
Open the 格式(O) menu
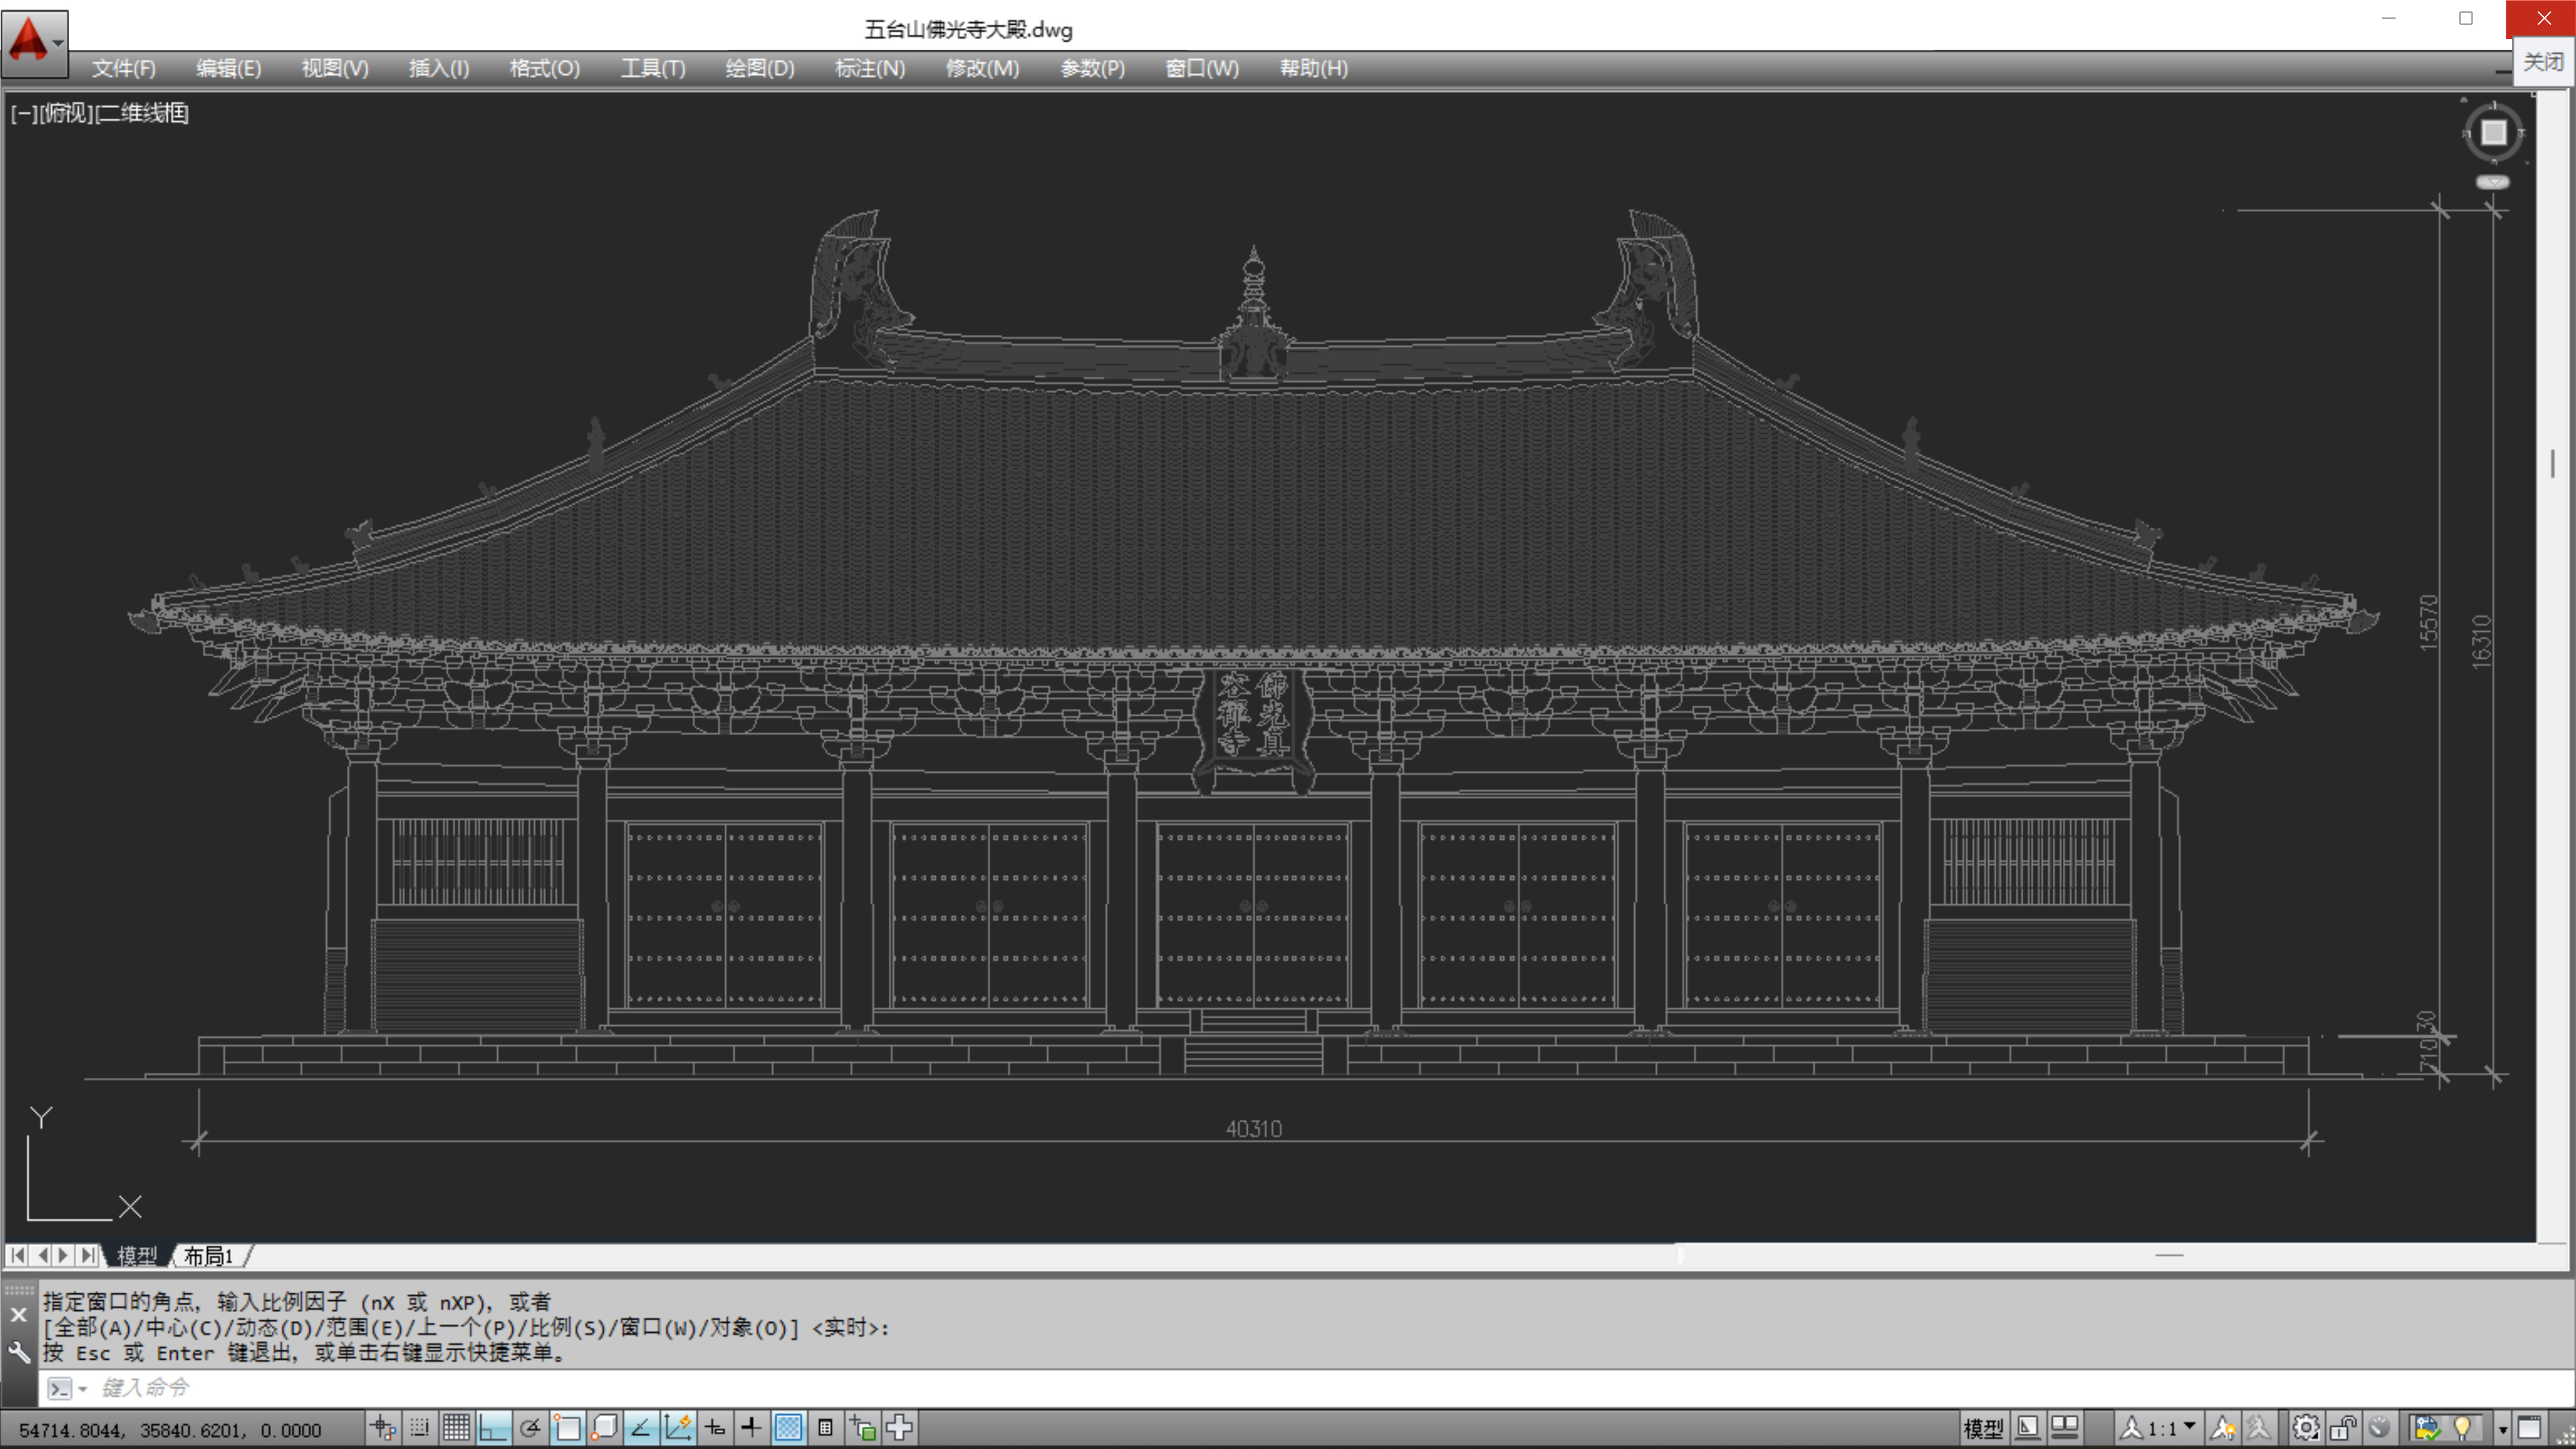click(544, 68)
